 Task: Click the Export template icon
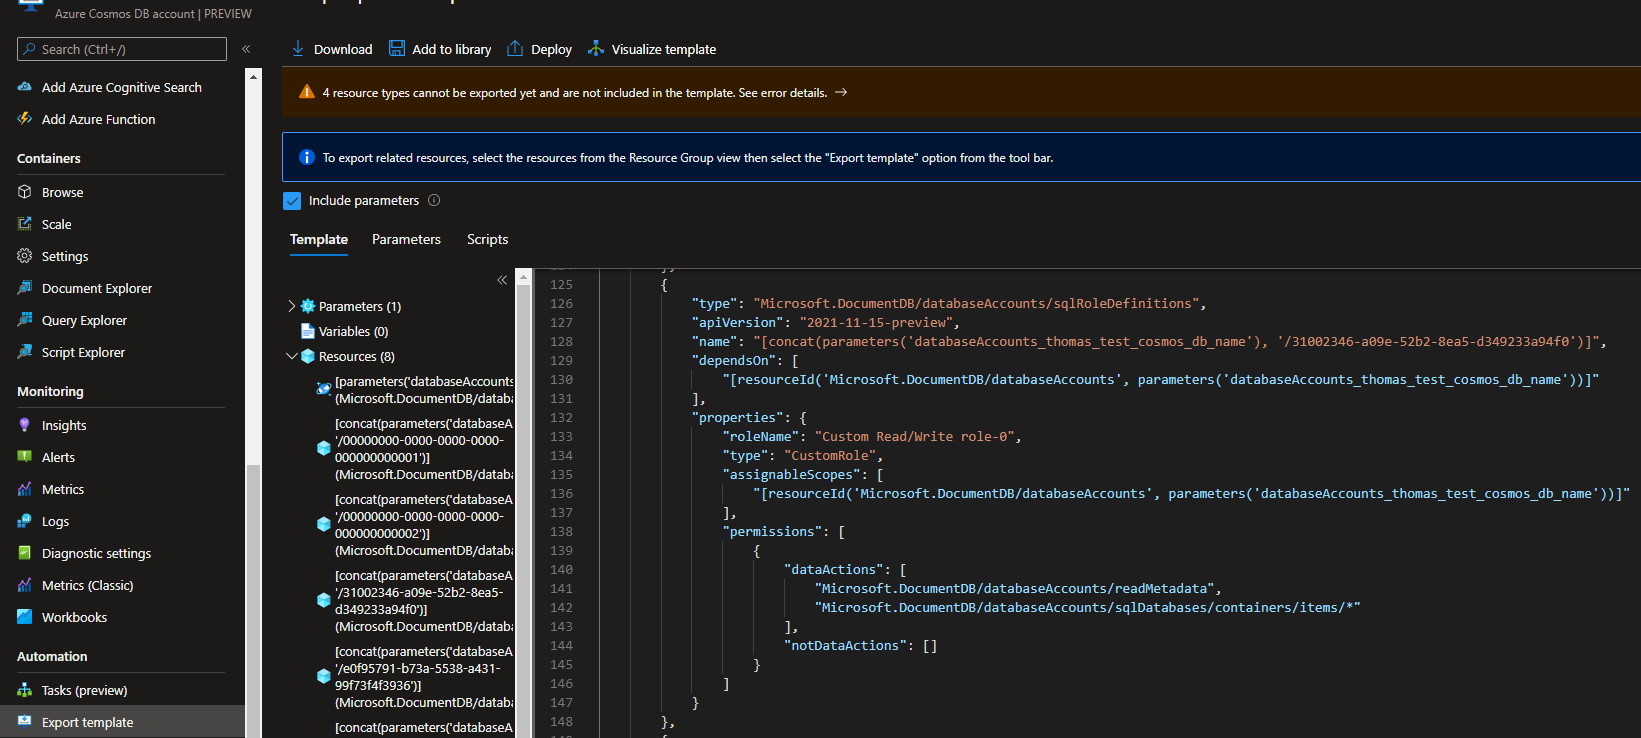pos(25,721)
